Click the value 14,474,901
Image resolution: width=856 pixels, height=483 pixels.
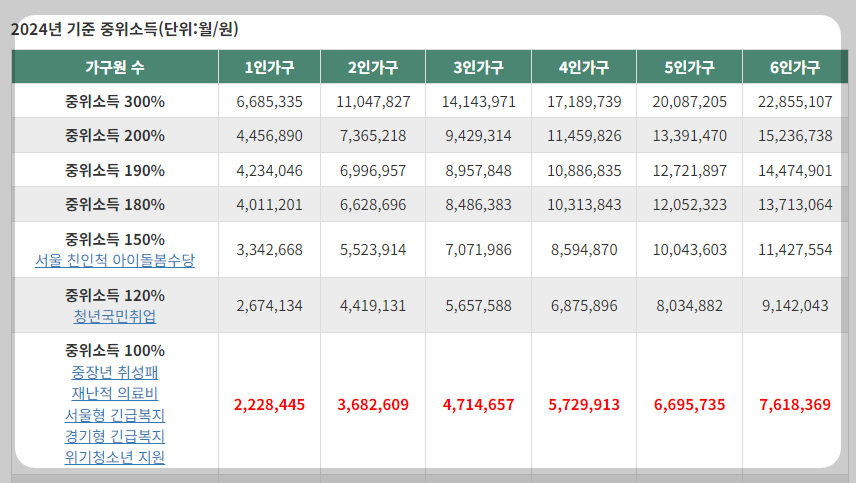[795, 170]
